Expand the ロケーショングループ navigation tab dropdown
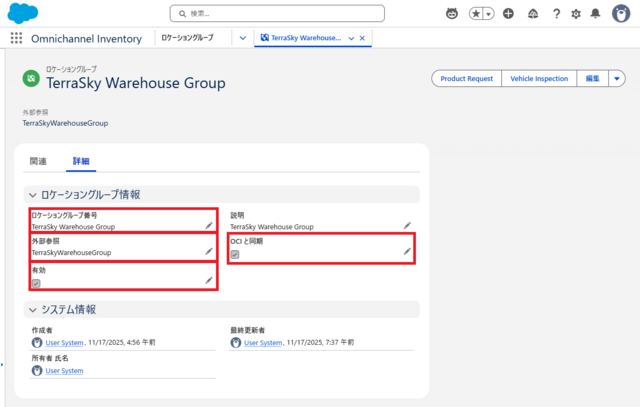The height and width of the screenshot is (407, 640). (243, 37)
